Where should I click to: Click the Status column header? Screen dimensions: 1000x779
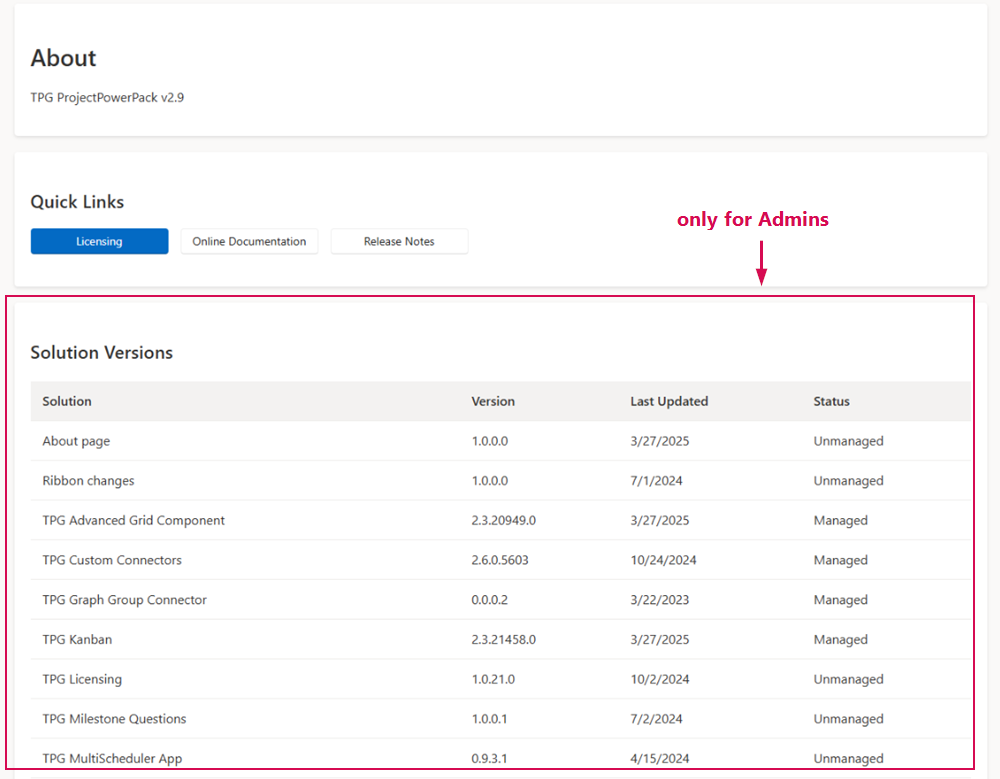831,401
